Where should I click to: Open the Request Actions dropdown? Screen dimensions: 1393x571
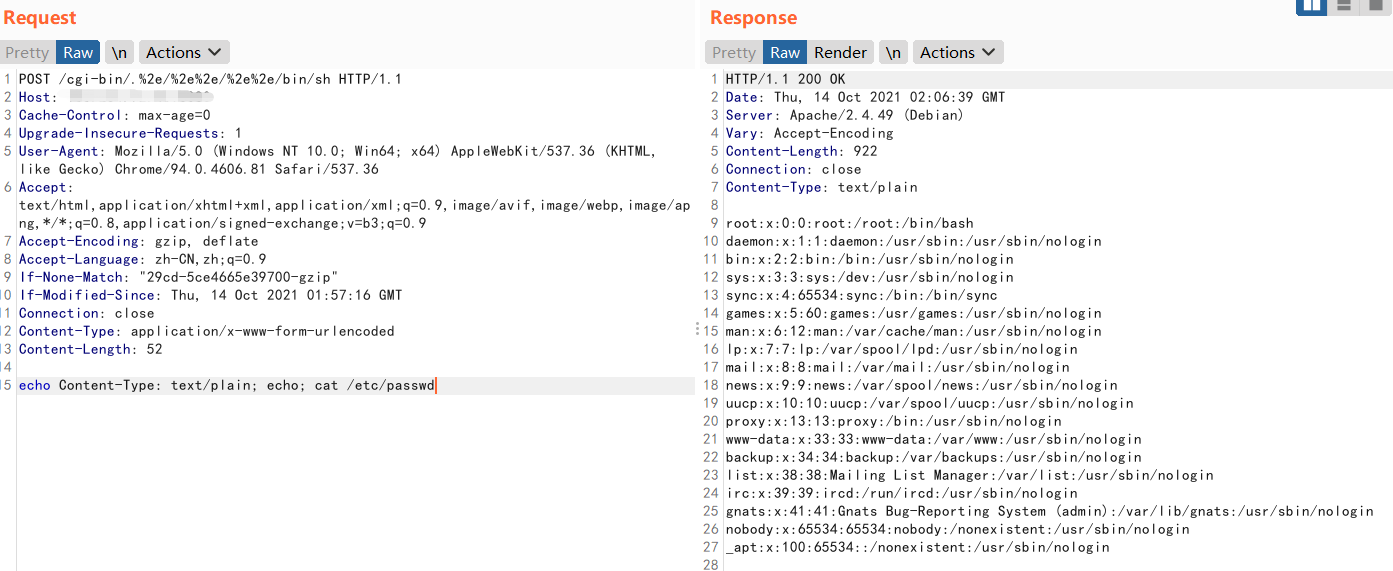point(184,53)
